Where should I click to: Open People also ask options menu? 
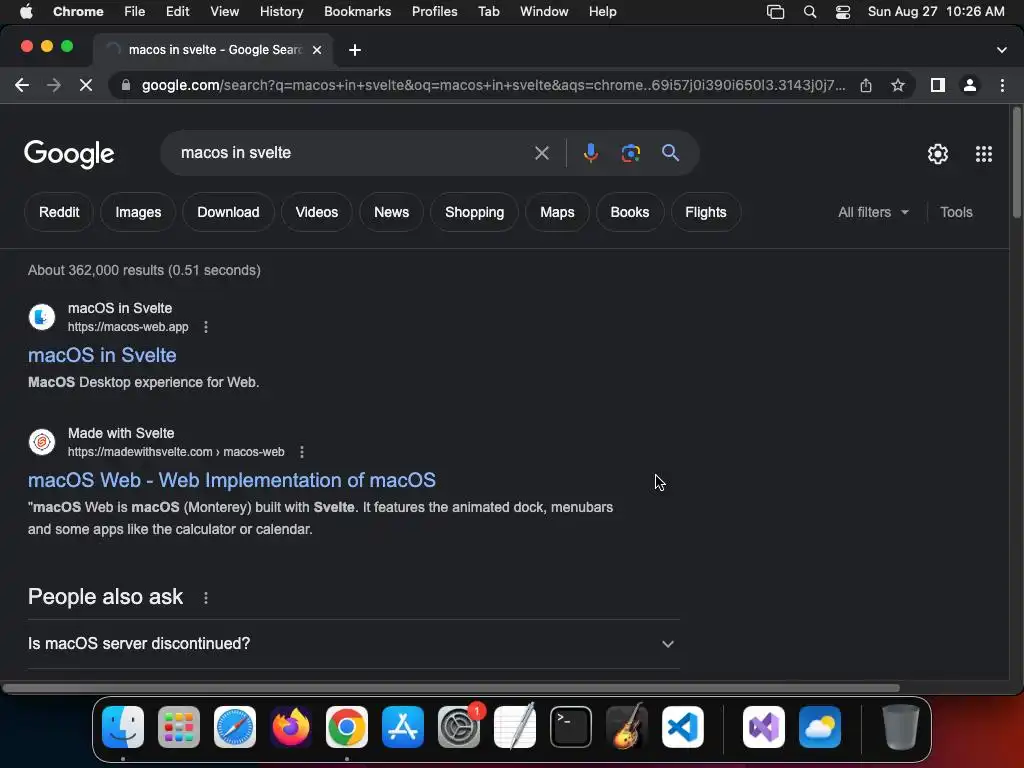206,598
